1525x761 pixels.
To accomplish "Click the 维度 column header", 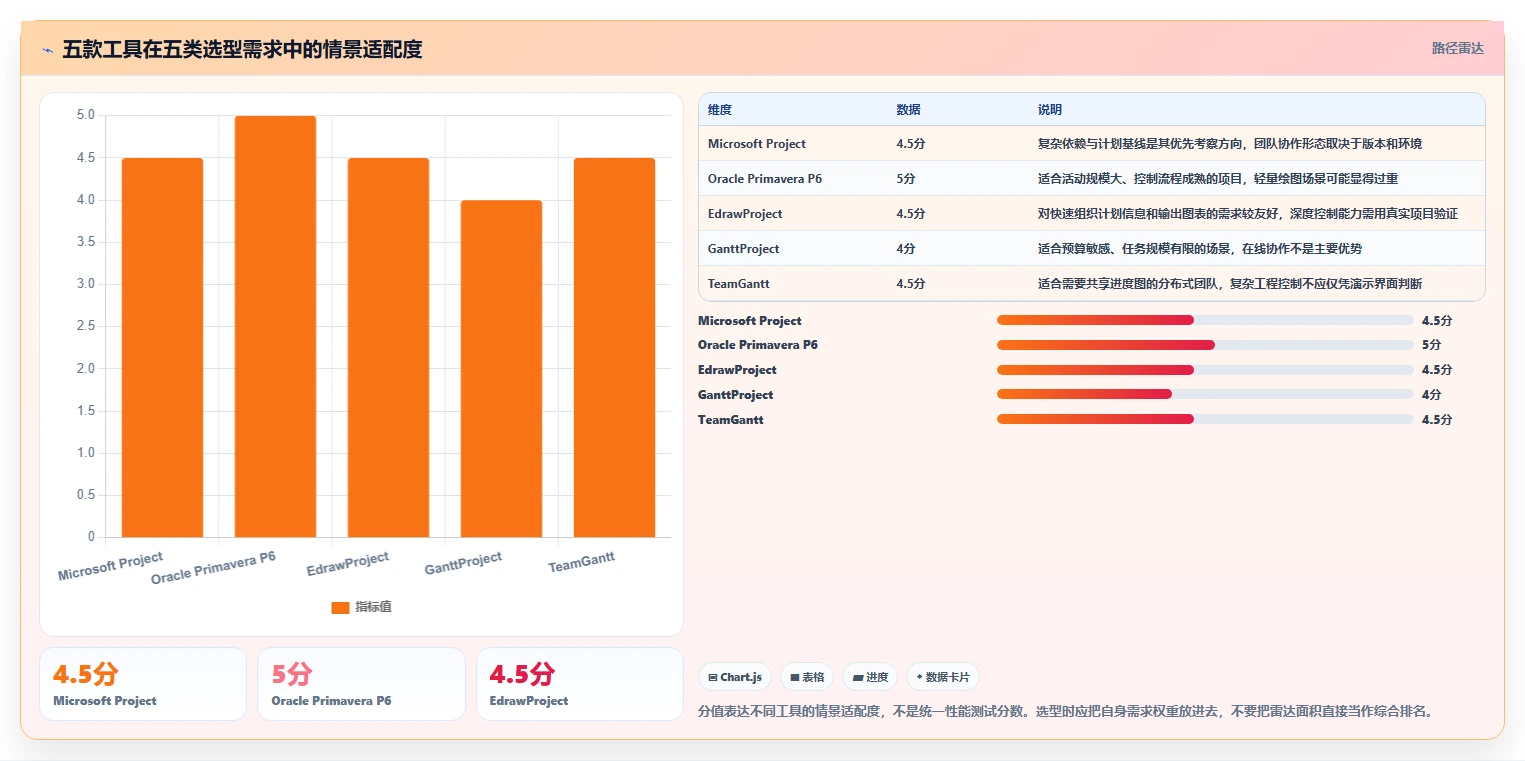I will pyautogui.click(x=720, y=110).
